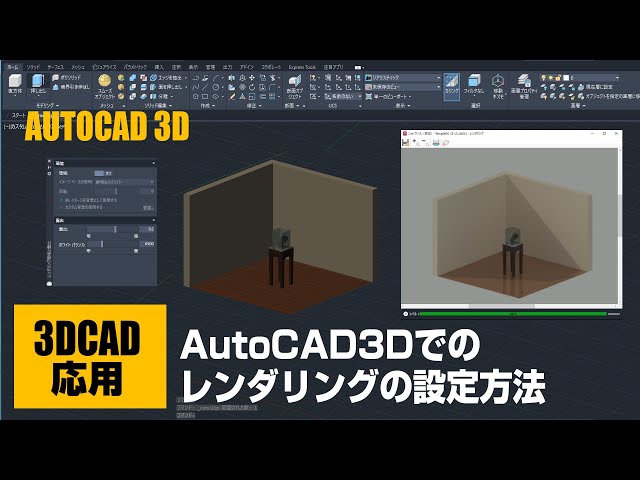Click the exposure value field showing 9.2
This screenshot has width=640, height=480.
point(147,229)
